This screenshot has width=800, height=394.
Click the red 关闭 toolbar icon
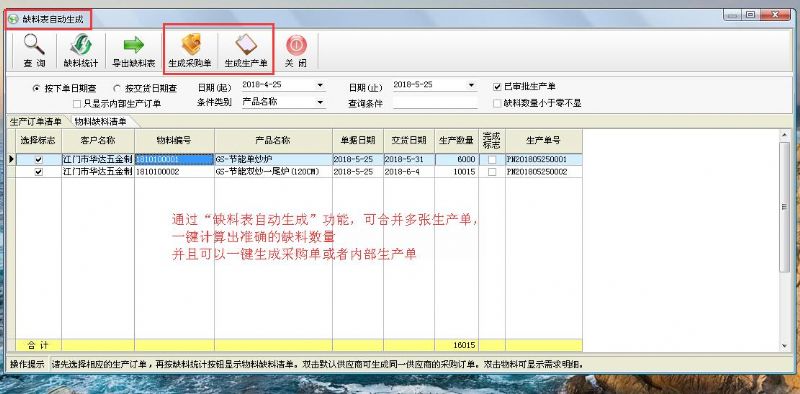[296, 45]
